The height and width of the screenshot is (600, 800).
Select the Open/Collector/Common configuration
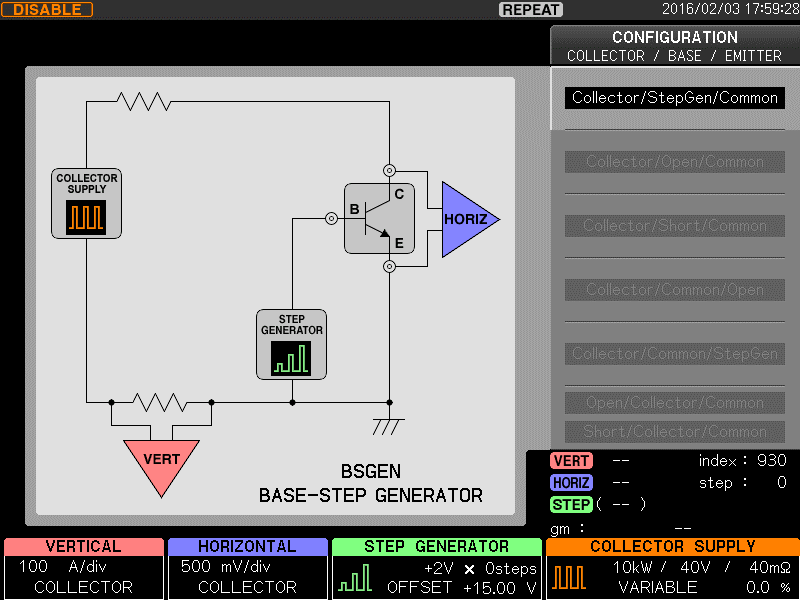(674, 403)
